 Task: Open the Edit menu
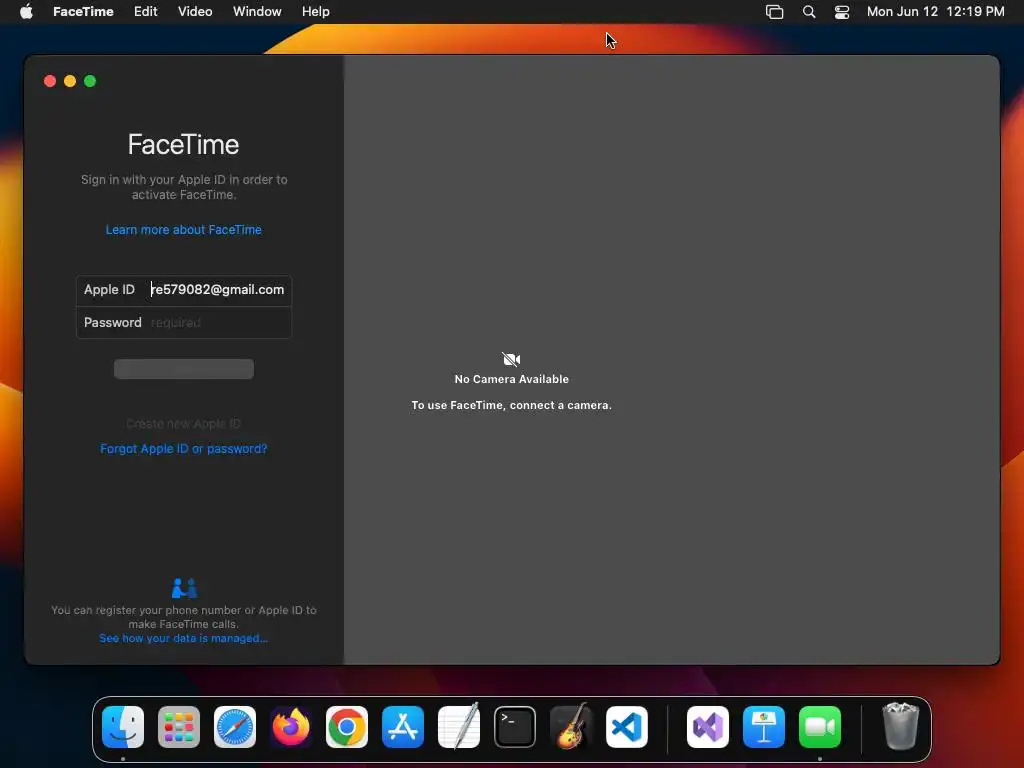[x=145, y=12]
